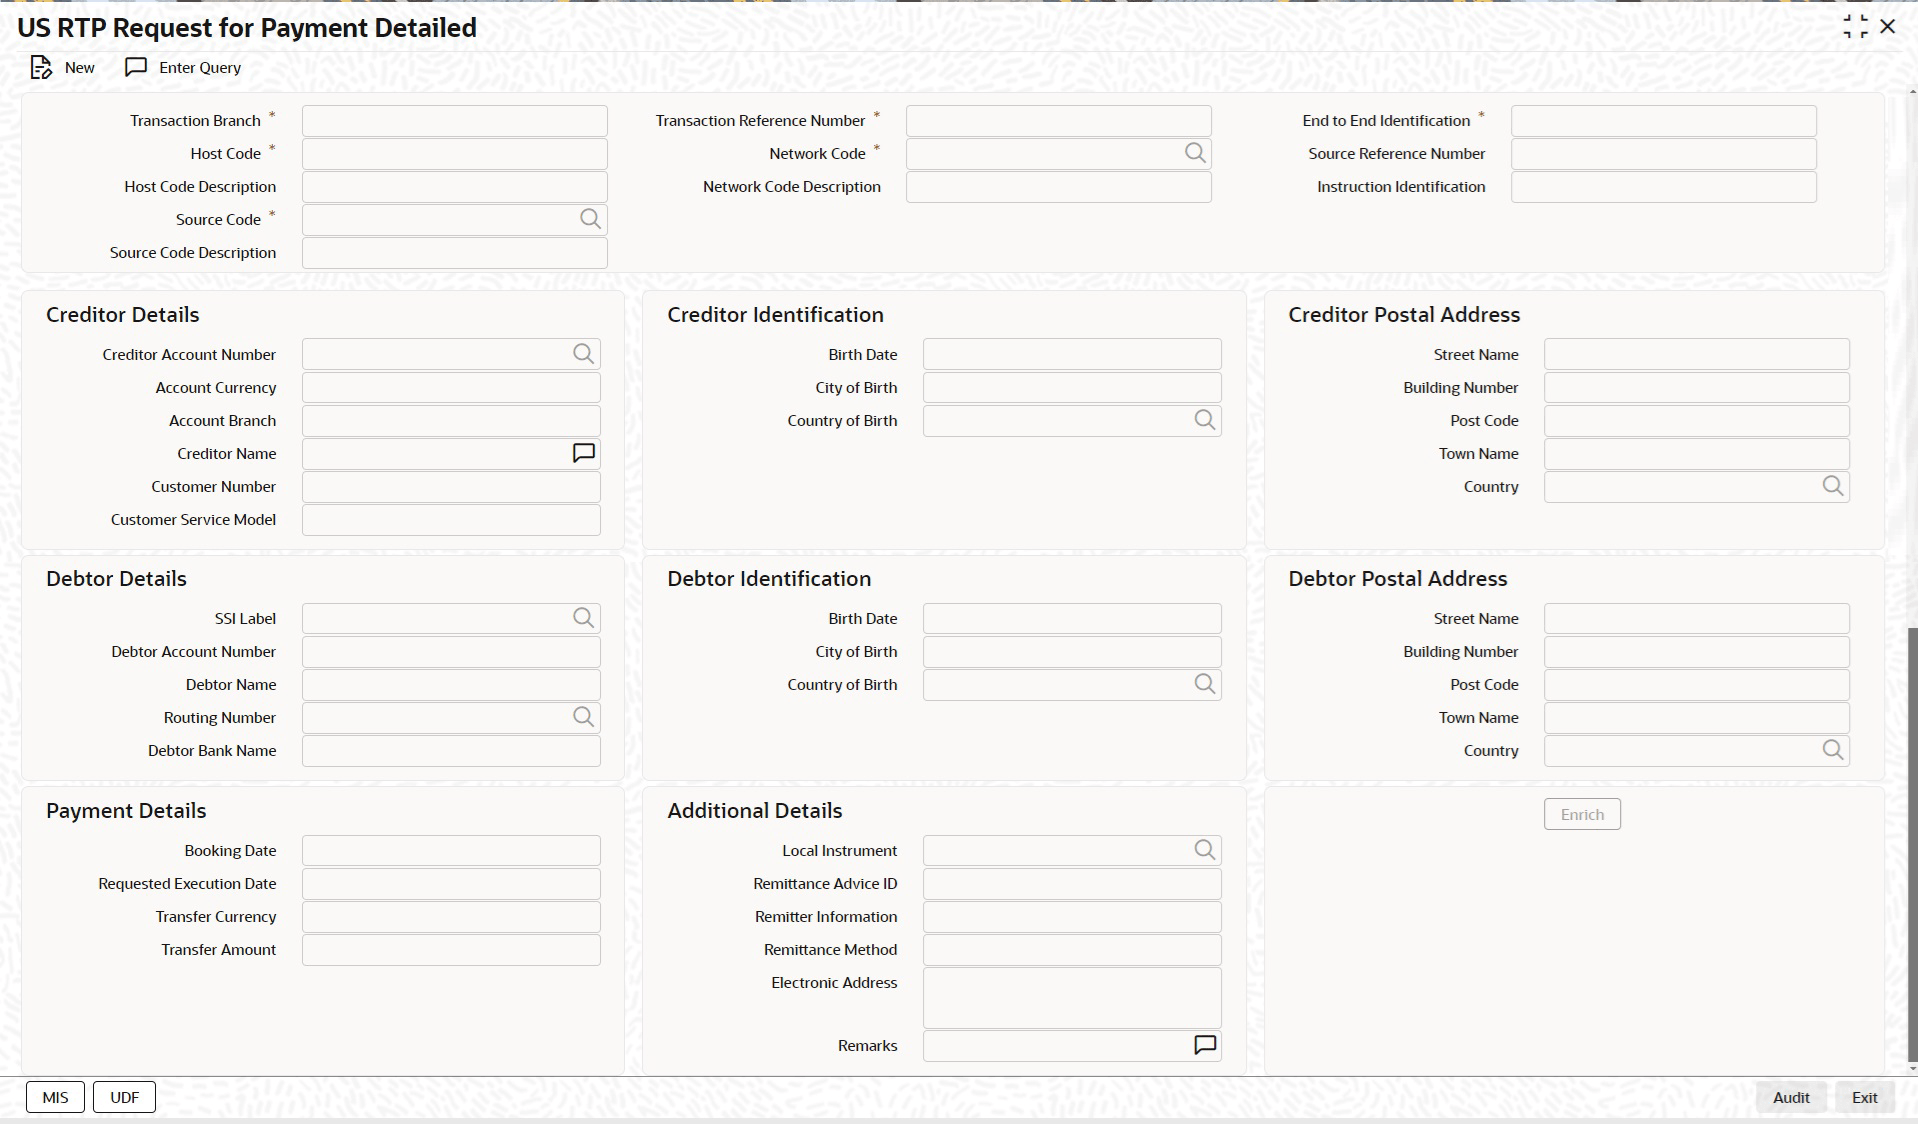
Task: Click the UDF button
Action: [125, 1097]
